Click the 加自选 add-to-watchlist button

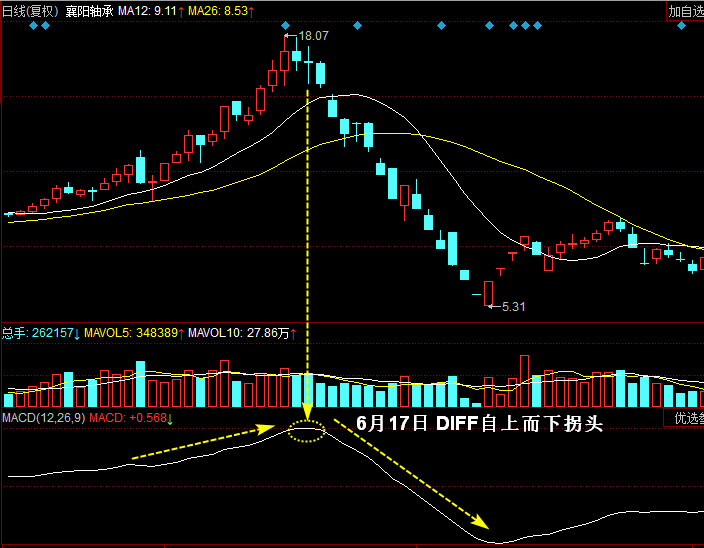point(684,12)
